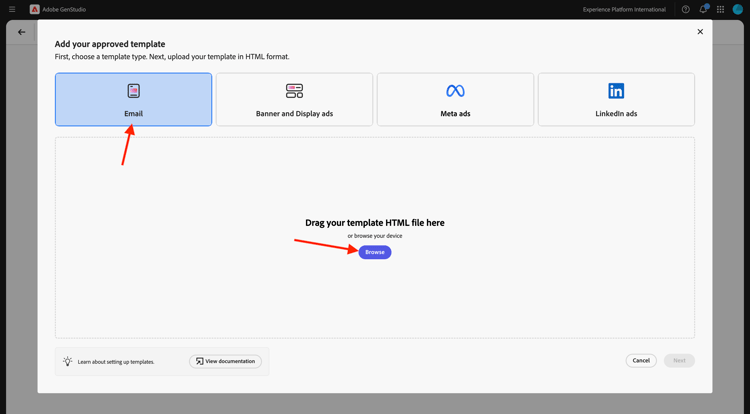Open the user profile avatar
750x414 pixels.
pyautogui.click(x=738, y=9)
